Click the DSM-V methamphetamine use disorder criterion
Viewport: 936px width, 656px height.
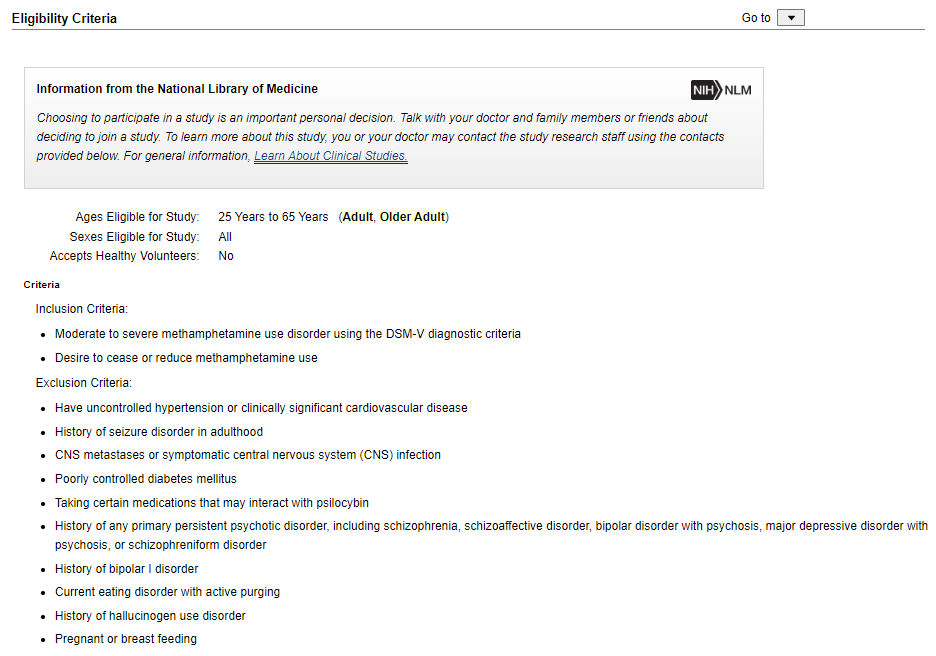point(287,334)
